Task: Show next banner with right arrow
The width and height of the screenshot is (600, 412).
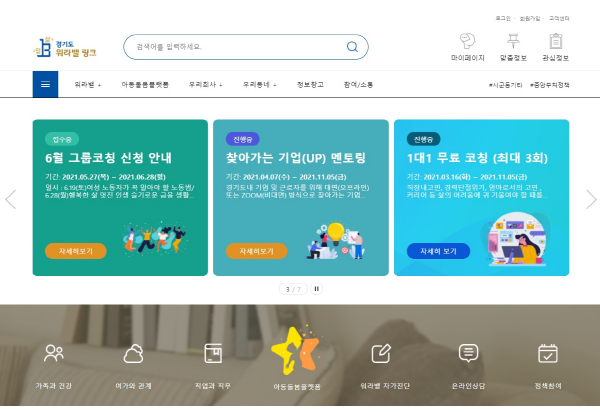Action: (591, 199)
